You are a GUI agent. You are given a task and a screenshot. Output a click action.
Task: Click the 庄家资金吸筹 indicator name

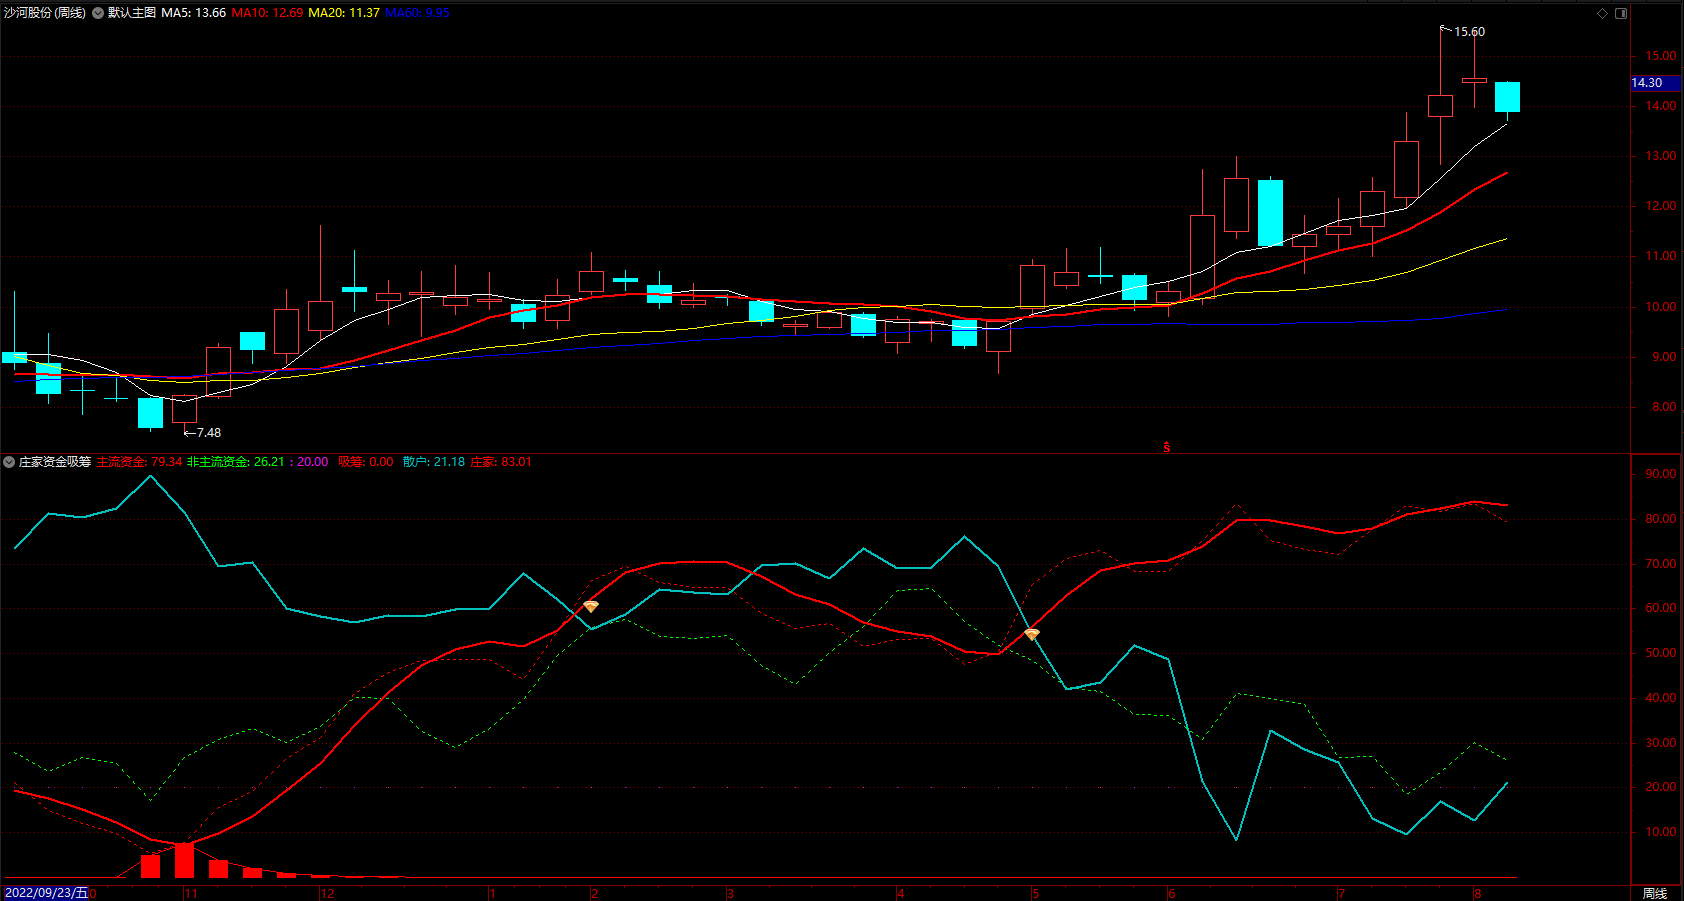tap(55, 462)
